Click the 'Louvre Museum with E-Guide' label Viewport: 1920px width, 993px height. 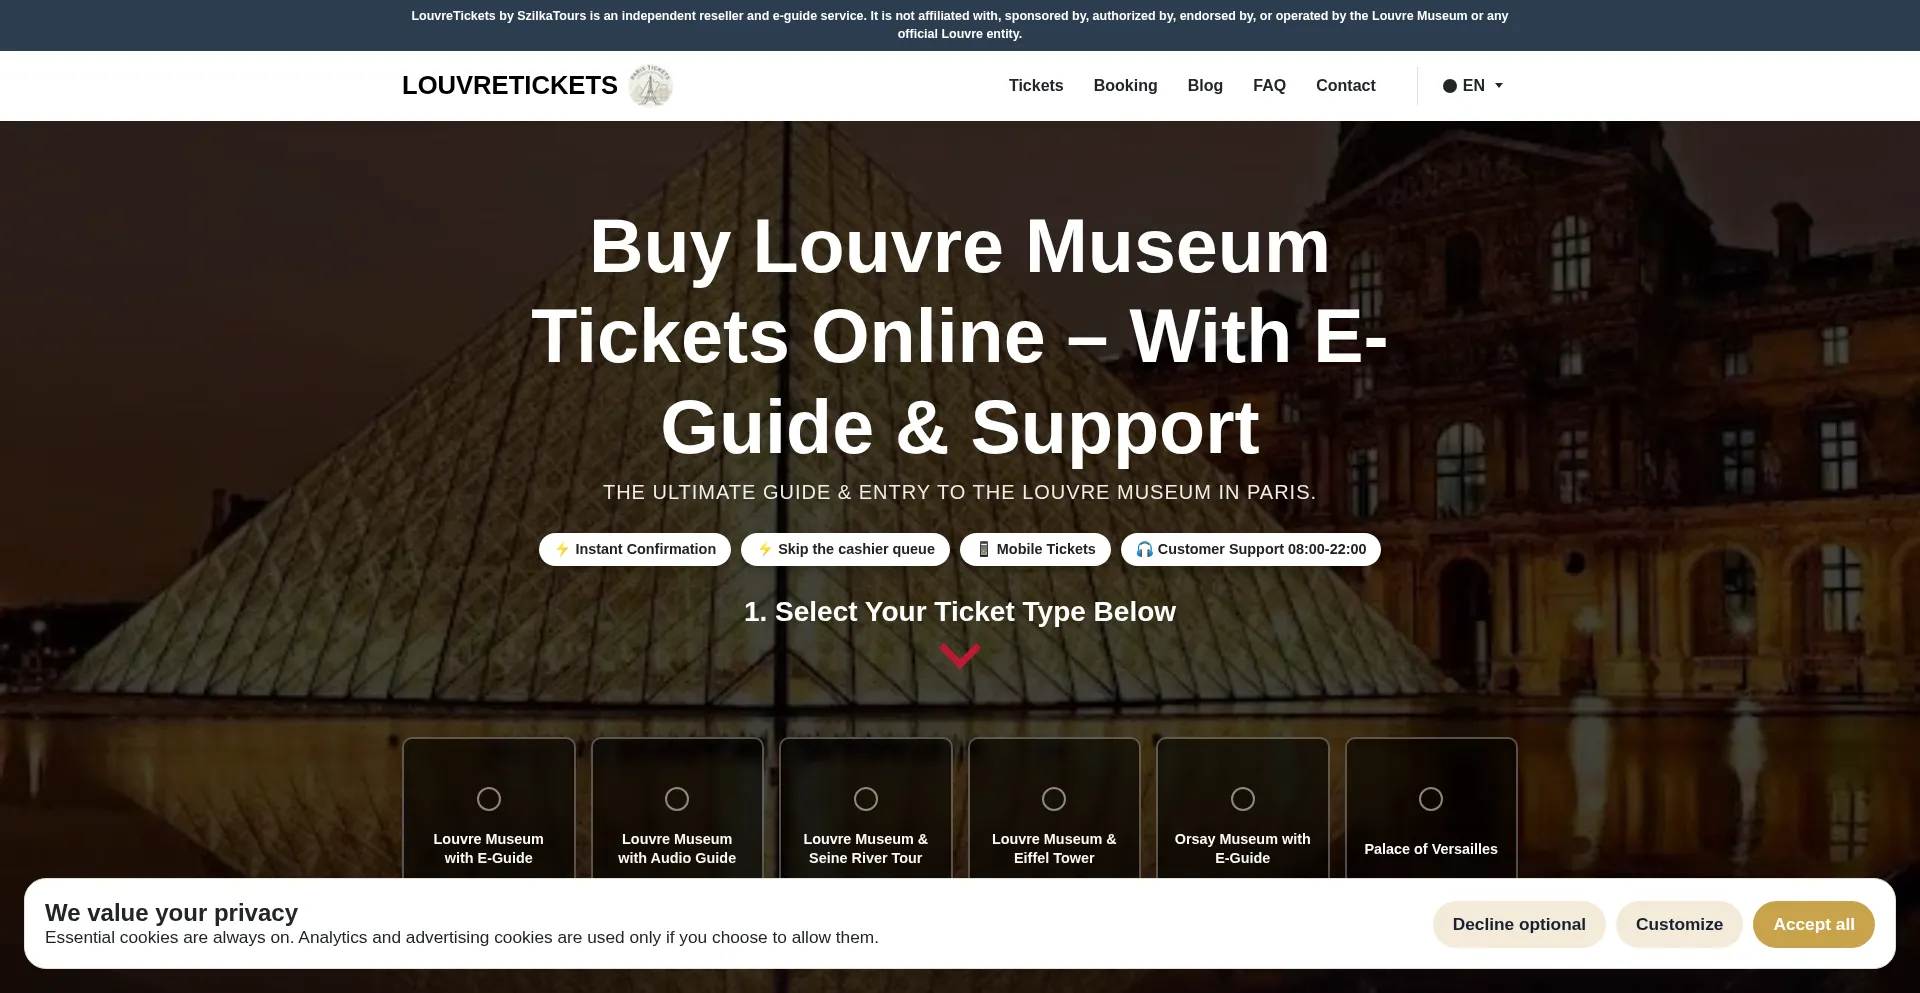click(x=489, y=849)
